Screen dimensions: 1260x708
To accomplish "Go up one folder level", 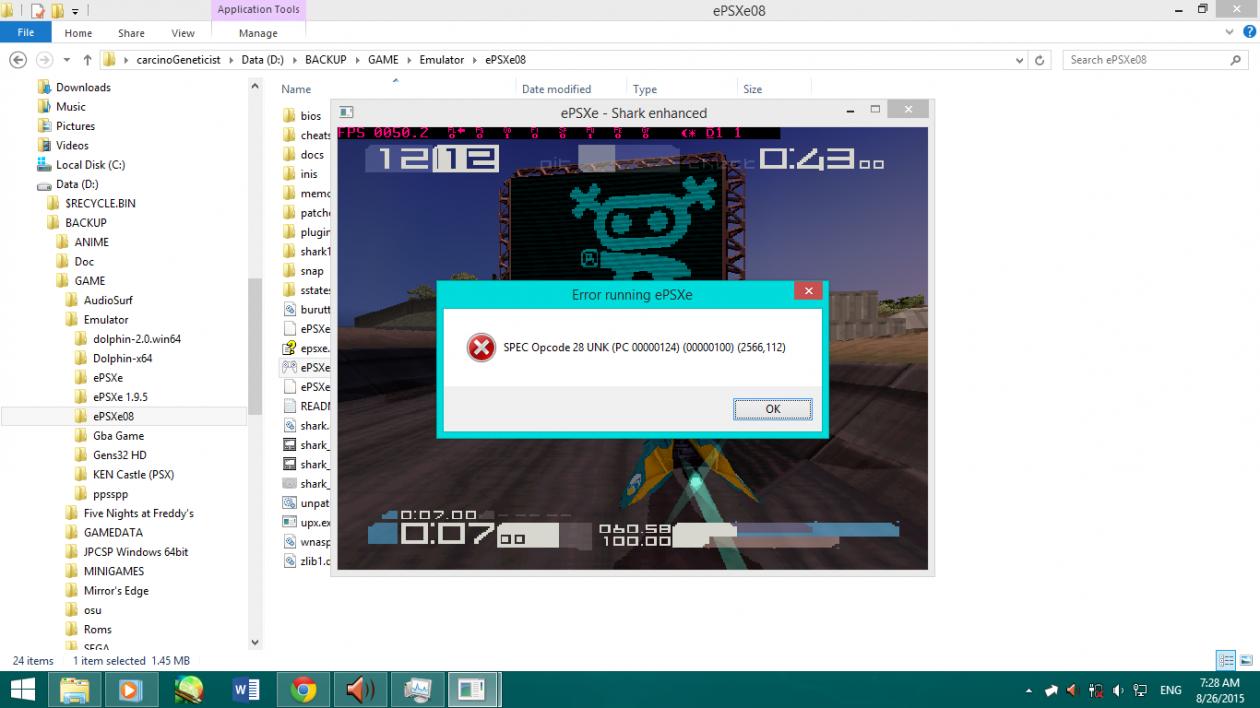I will pyautogui.click(x=88, y=60).
